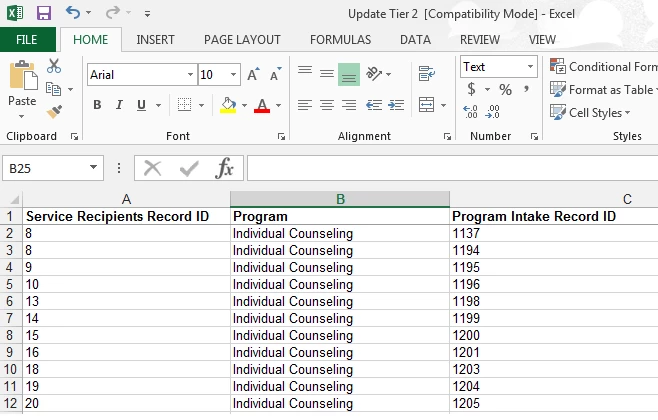
Task: Open the FORMULAS tab
Action: point(340,40)
